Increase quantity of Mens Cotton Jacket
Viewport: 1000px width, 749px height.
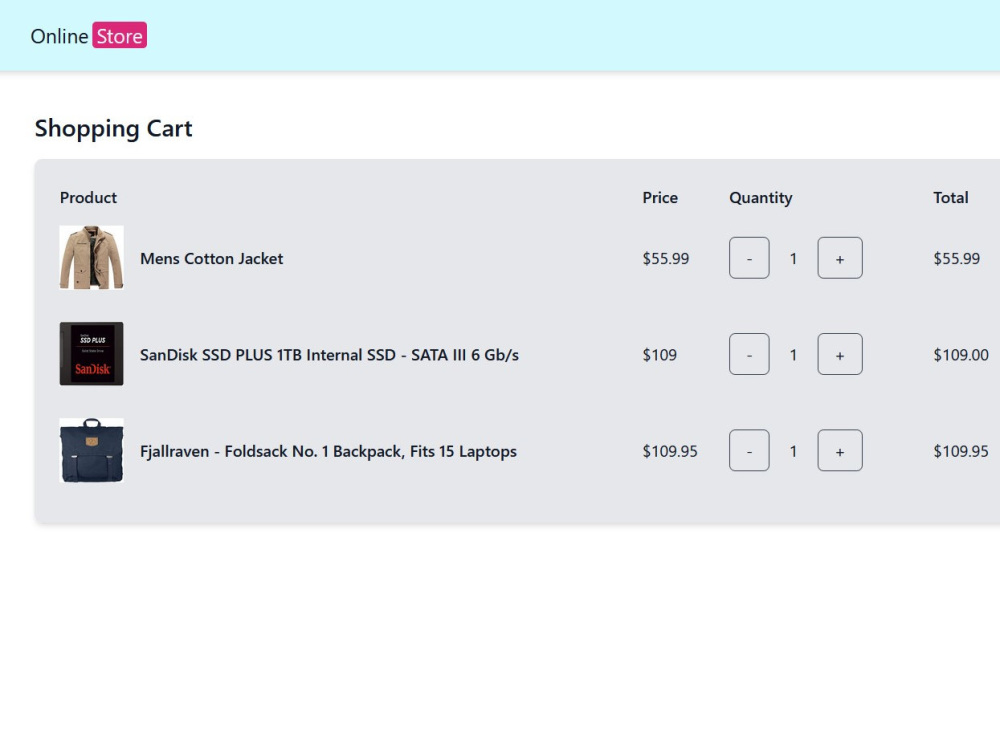(840, 258)
